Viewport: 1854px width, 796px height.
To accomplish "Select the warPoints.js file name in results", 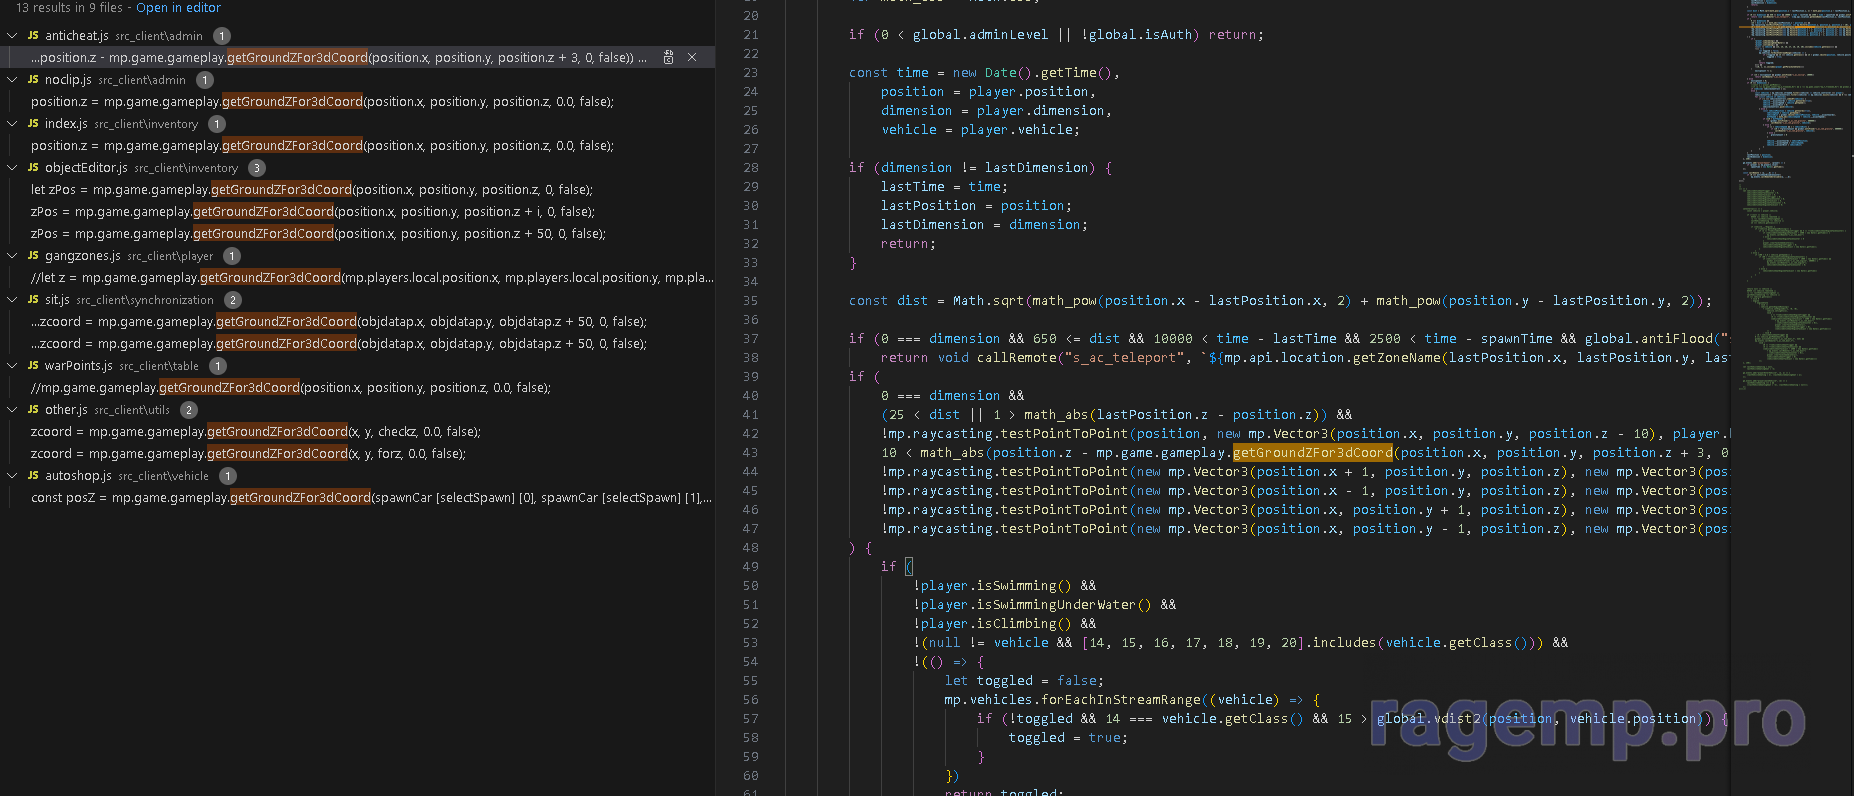I will pos(79,365).
